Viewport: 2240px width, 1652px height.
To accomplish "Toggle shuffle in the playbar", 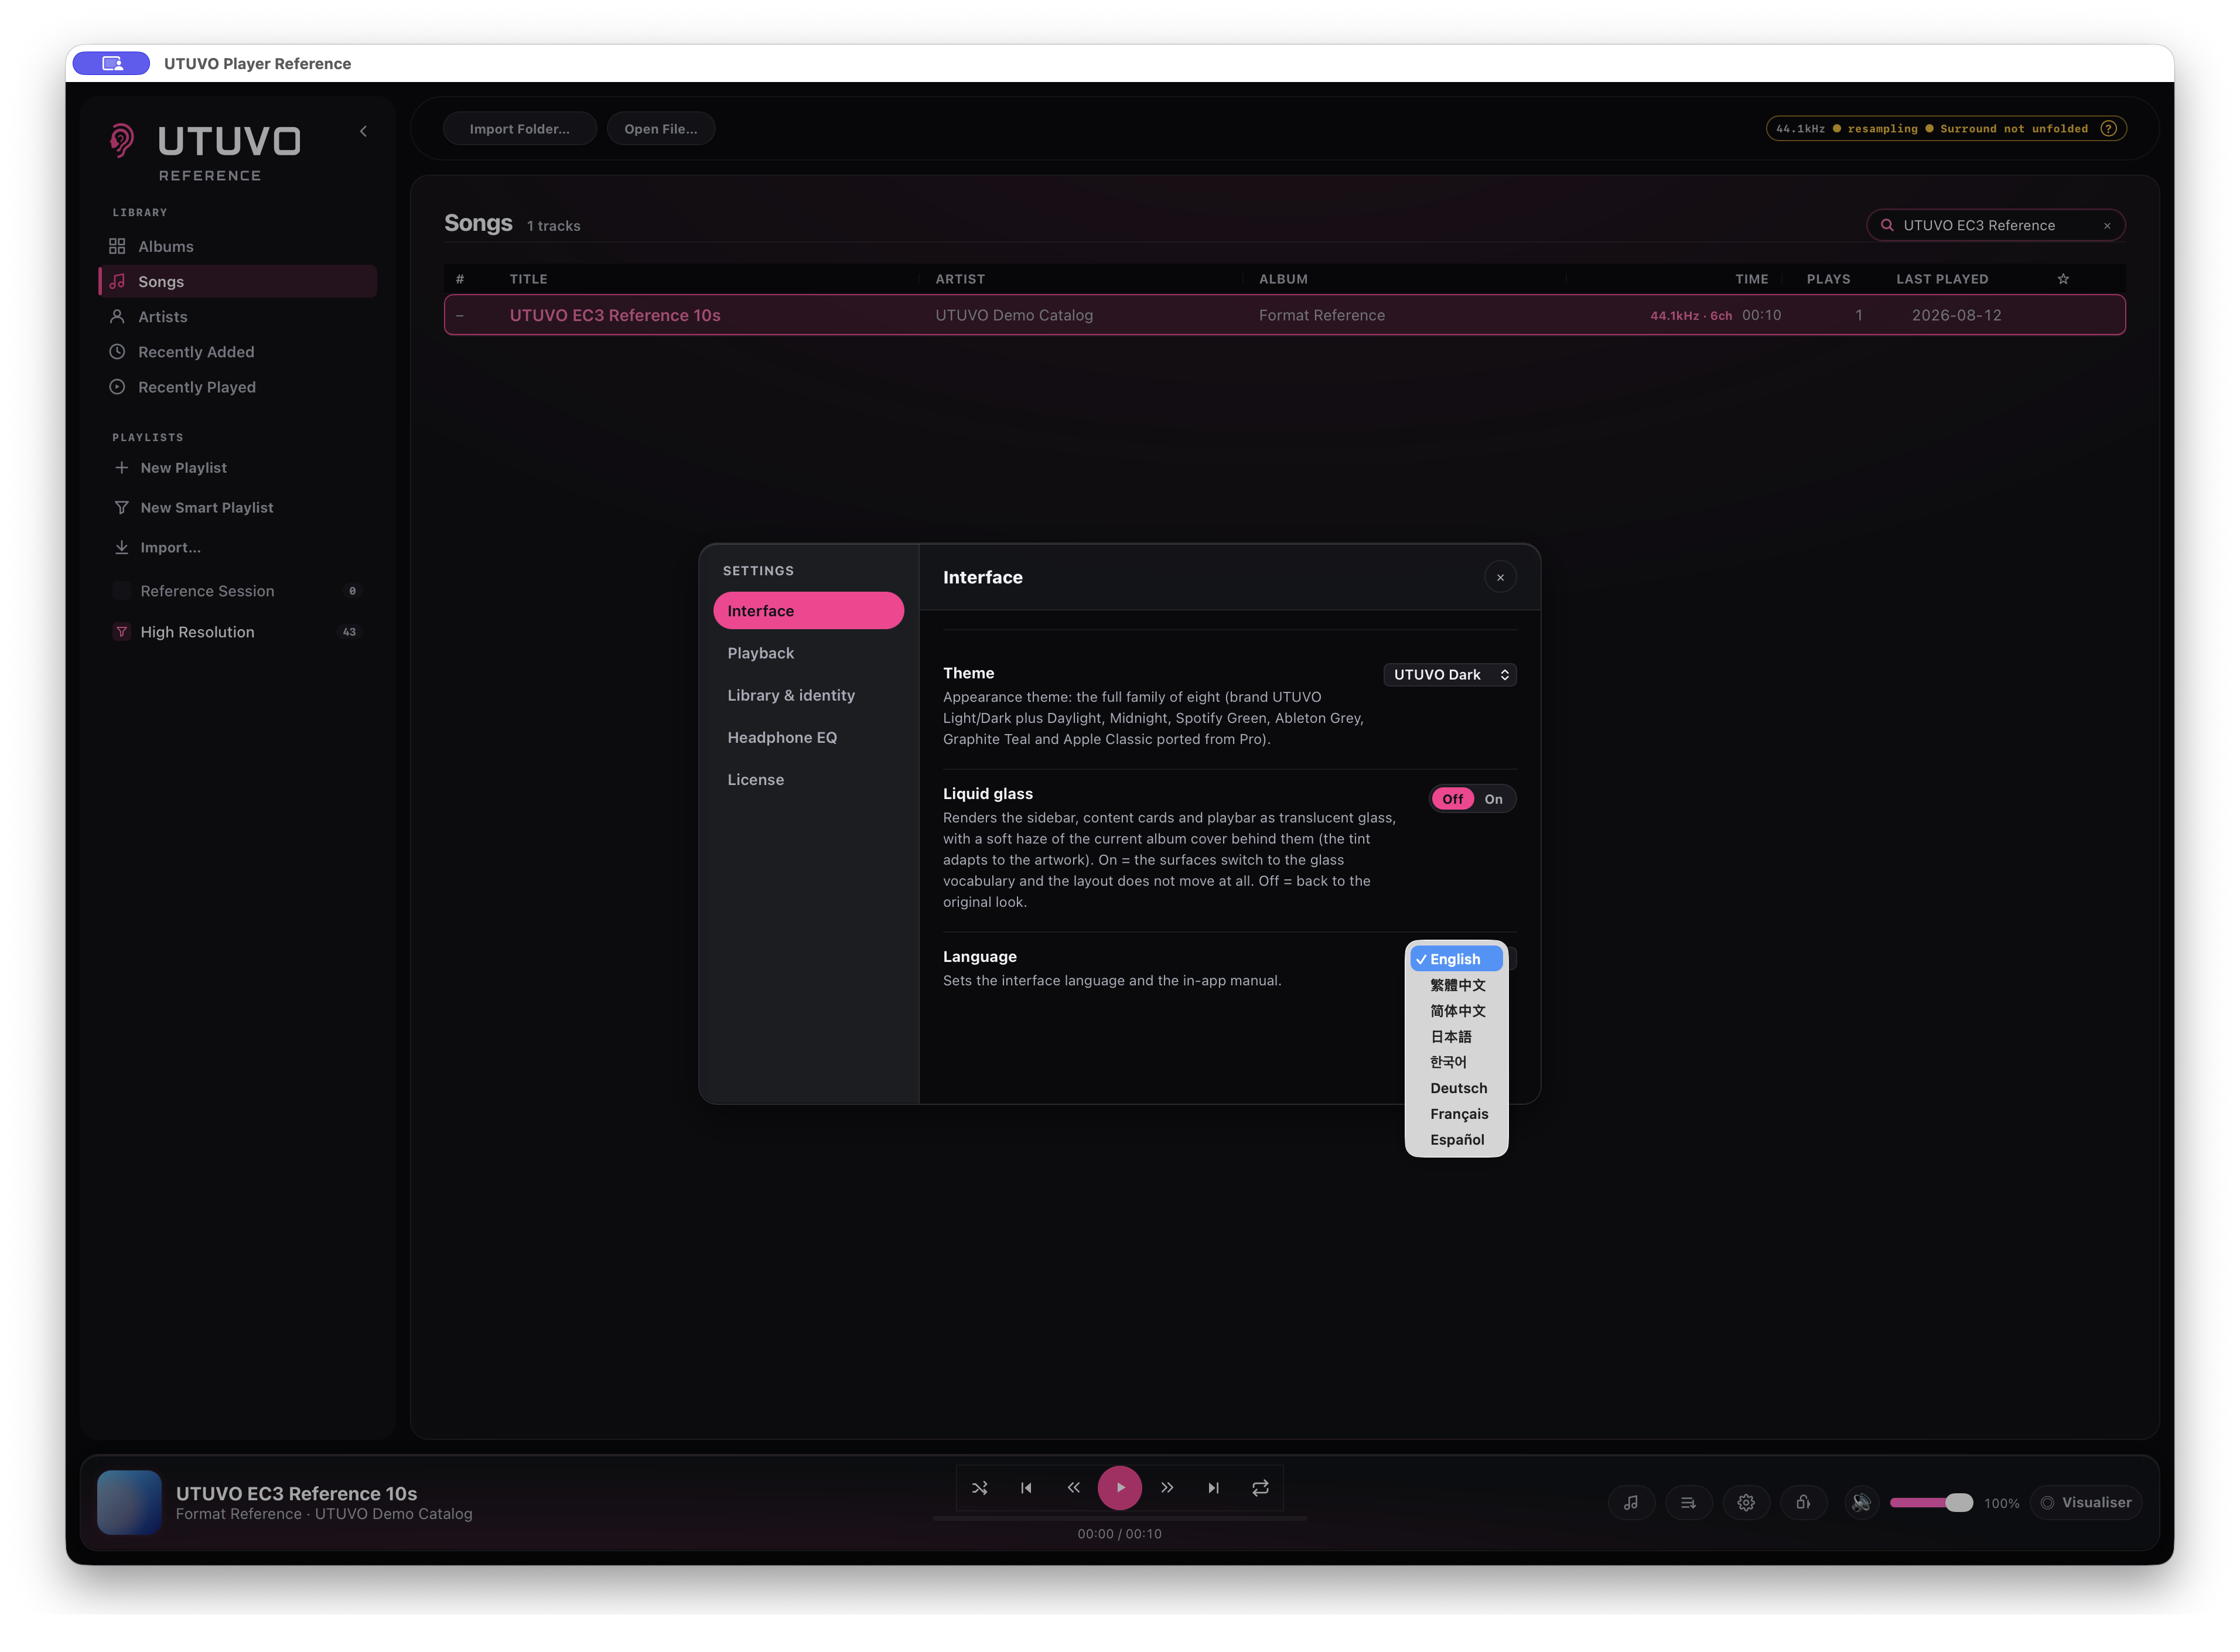I will click(x=980, y=1488).
